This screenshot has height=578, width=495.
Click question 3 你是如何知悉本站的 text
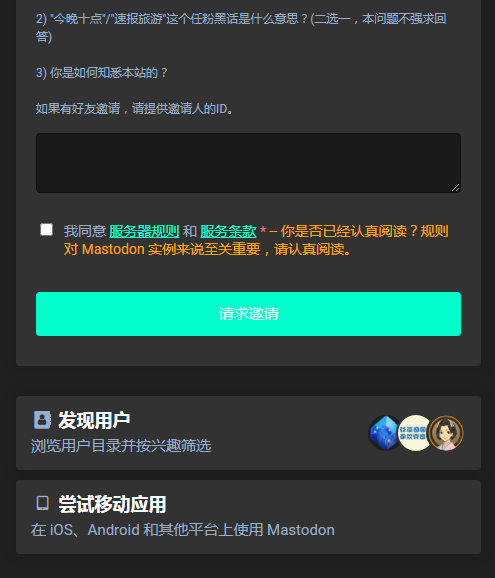coord(102,73)
